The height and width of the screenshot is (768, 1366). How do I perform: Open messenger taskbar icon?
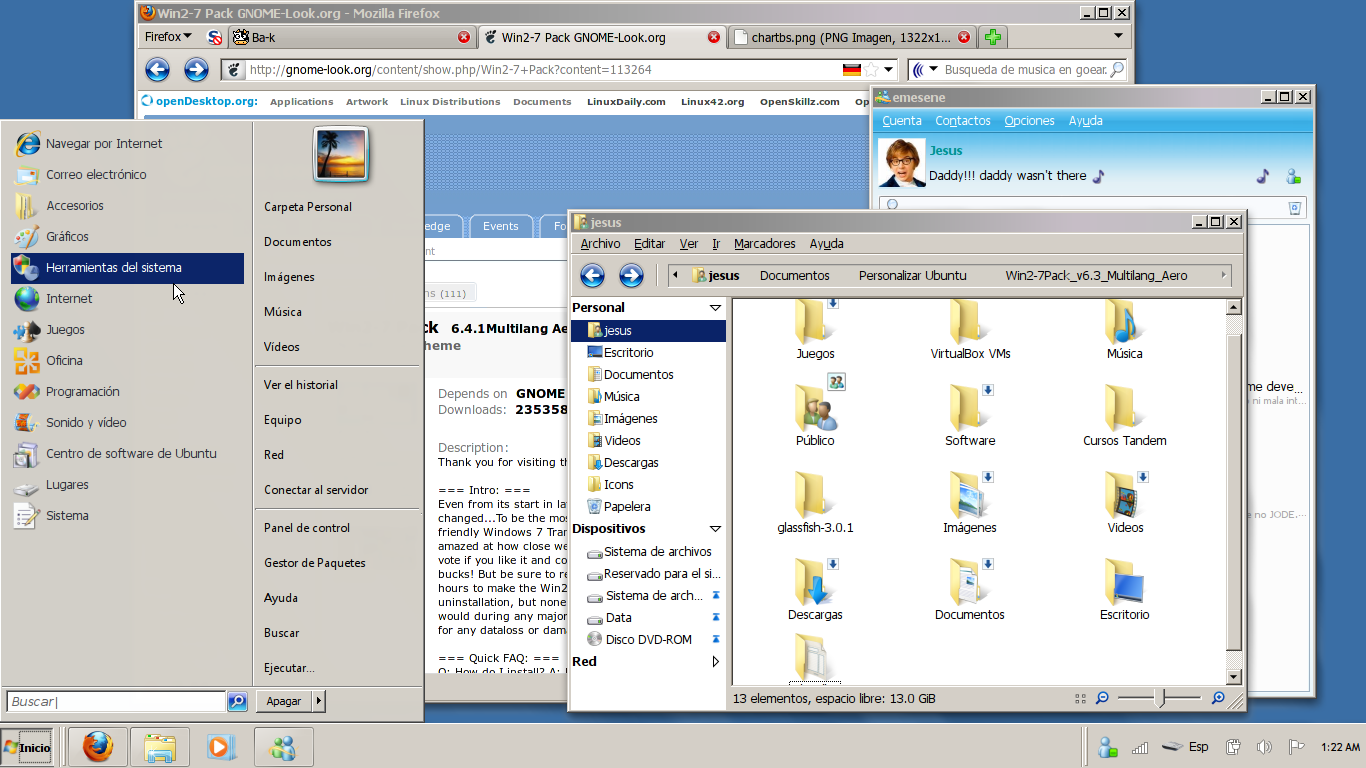click(284, 747)
